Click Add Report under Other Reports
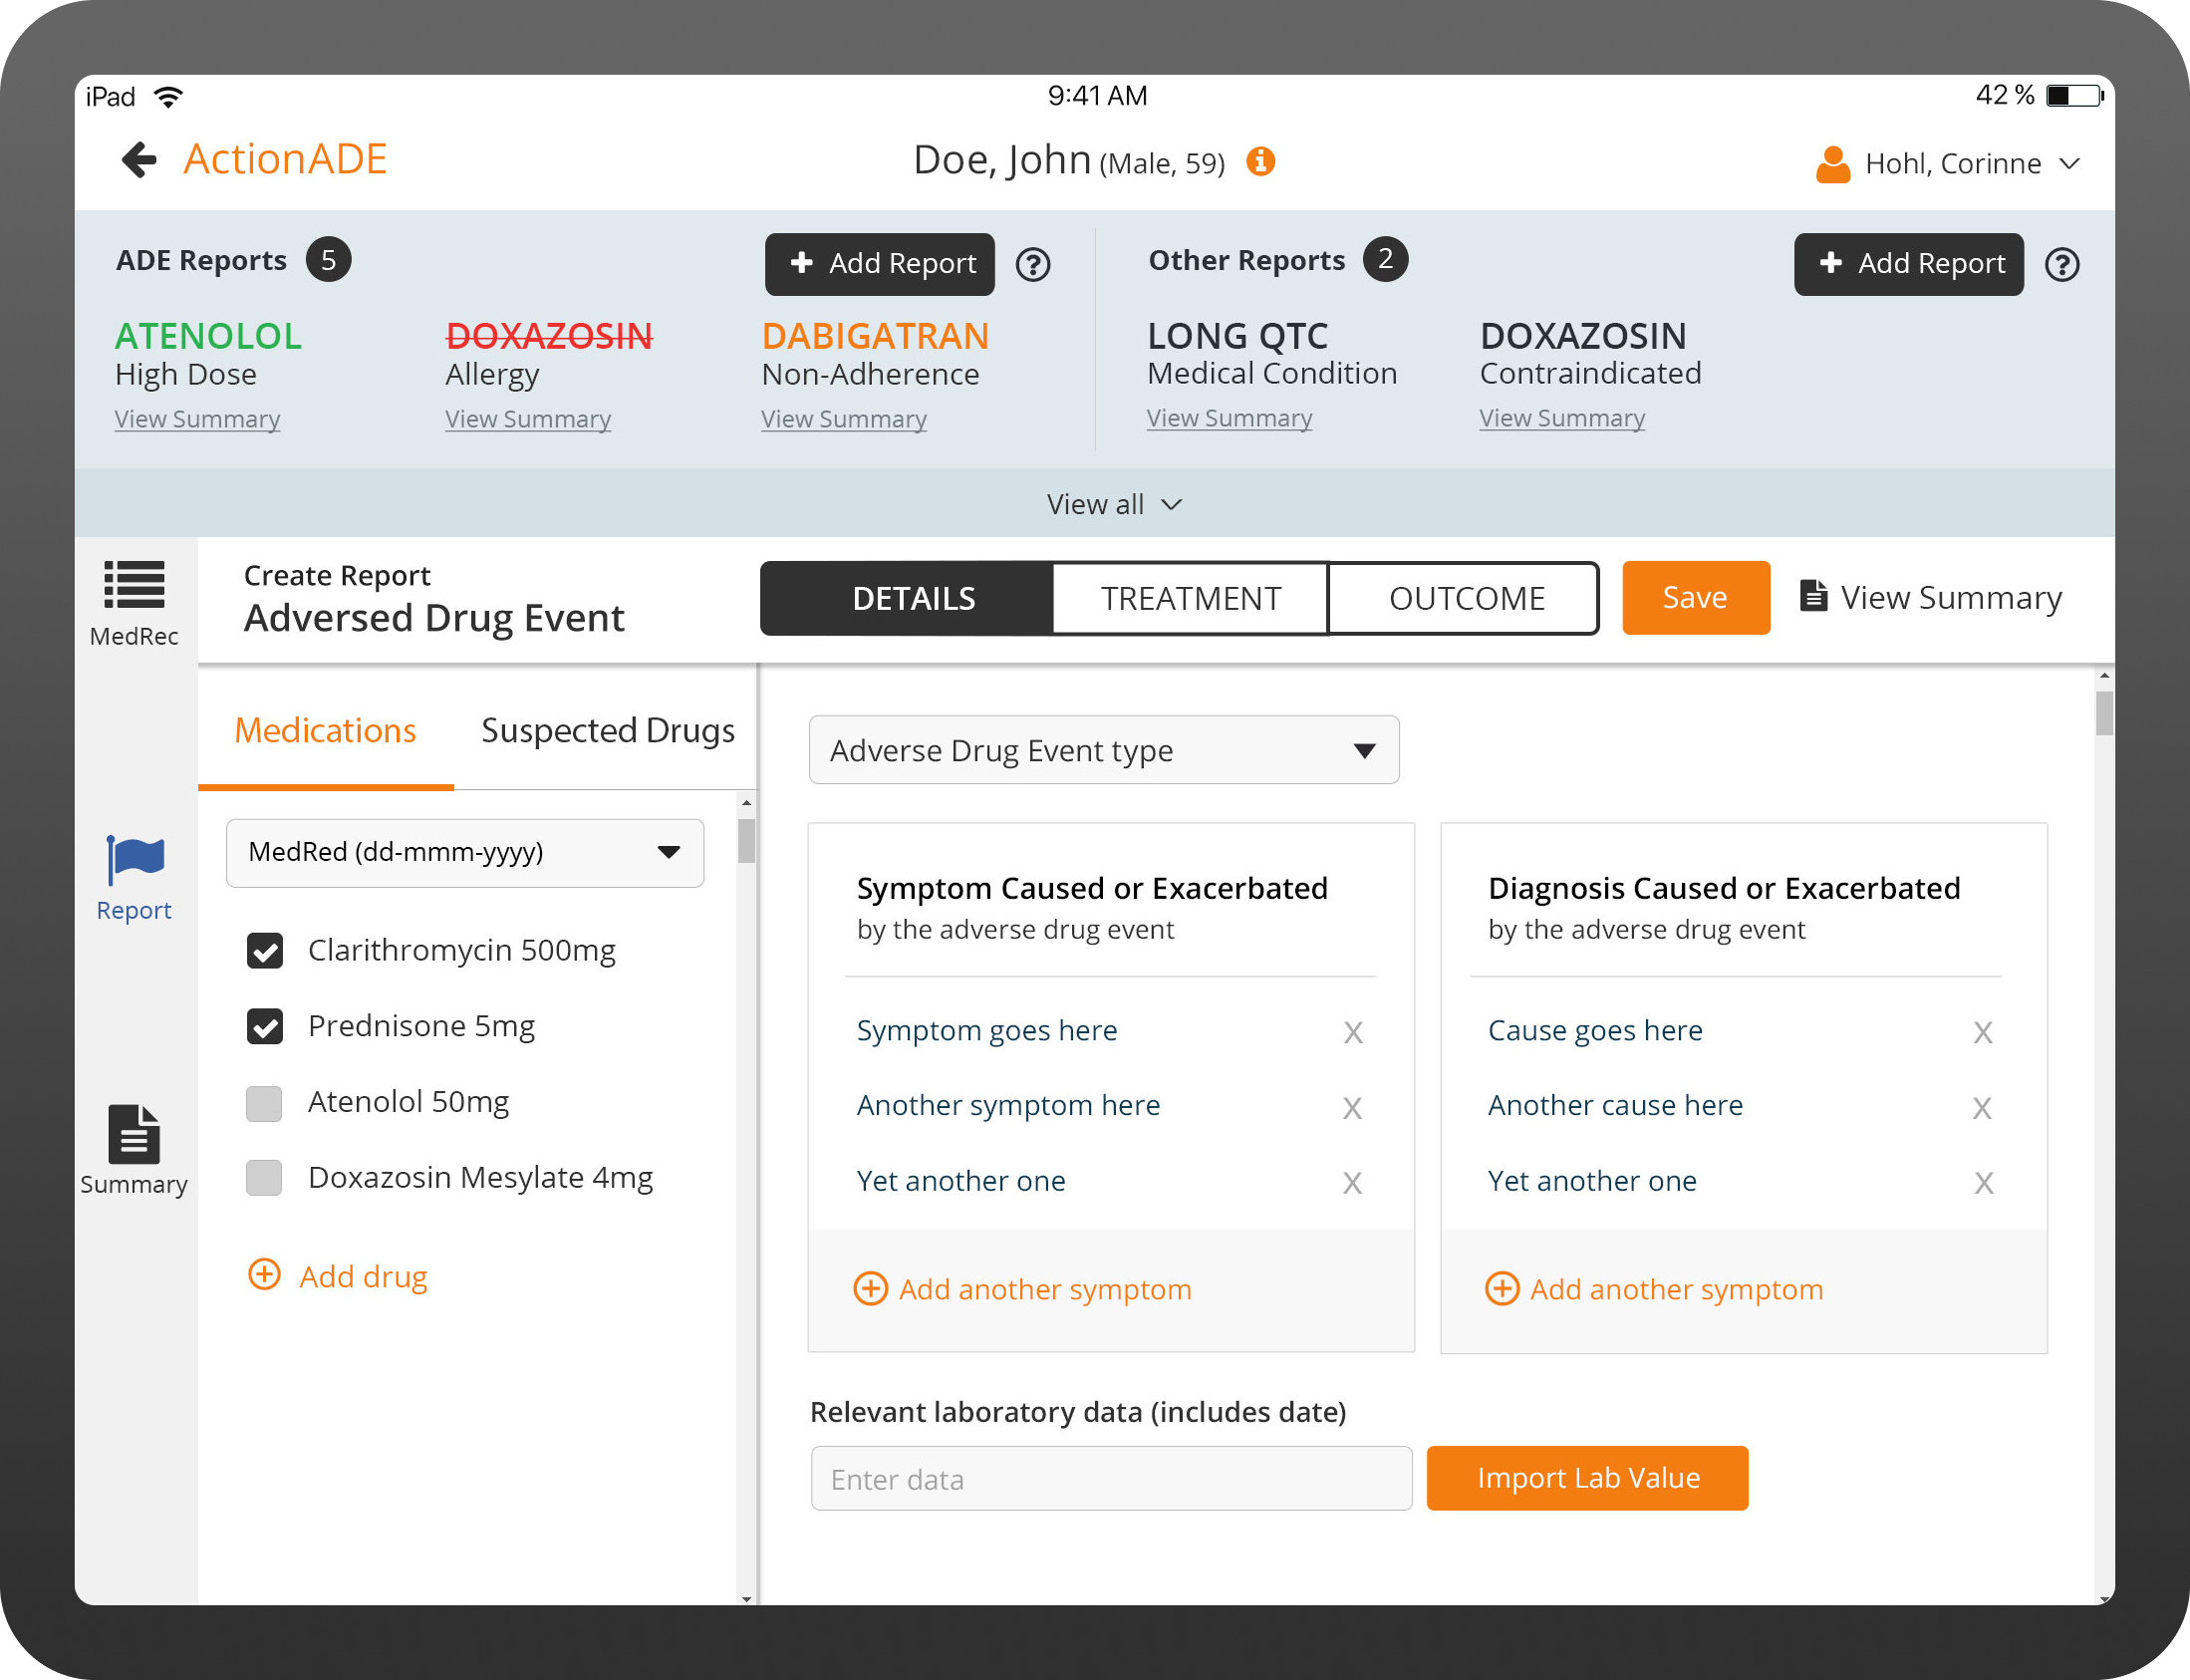This screenshot has height=1680, width=2190. point(1909,264)
